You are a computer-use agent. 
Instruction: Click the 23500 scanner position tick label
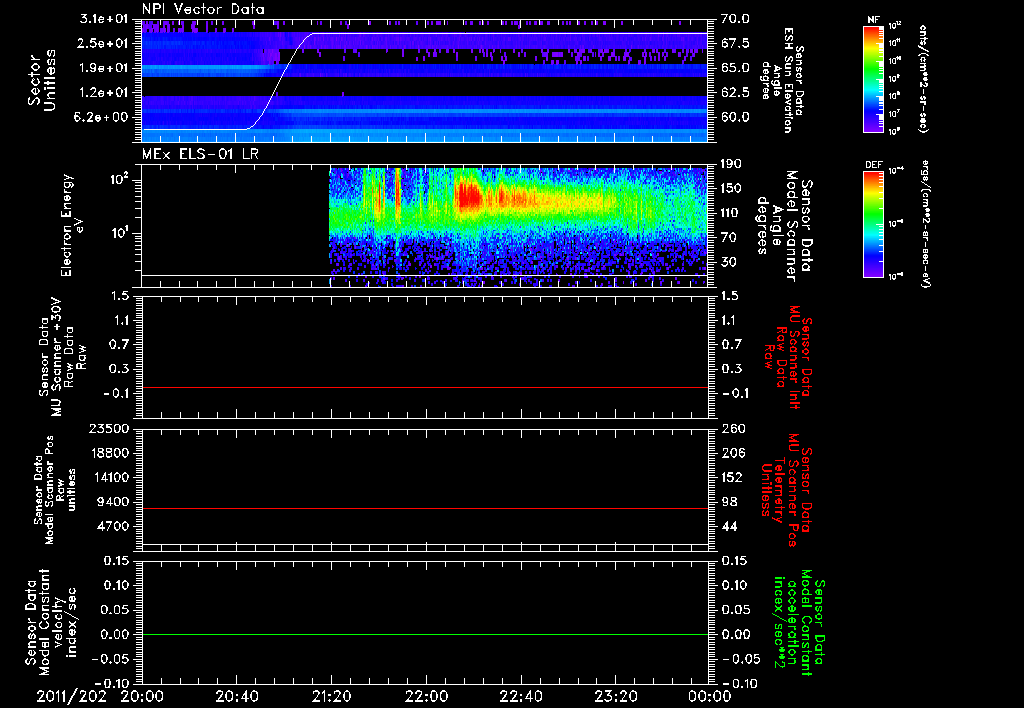click(x=110, y=429)
